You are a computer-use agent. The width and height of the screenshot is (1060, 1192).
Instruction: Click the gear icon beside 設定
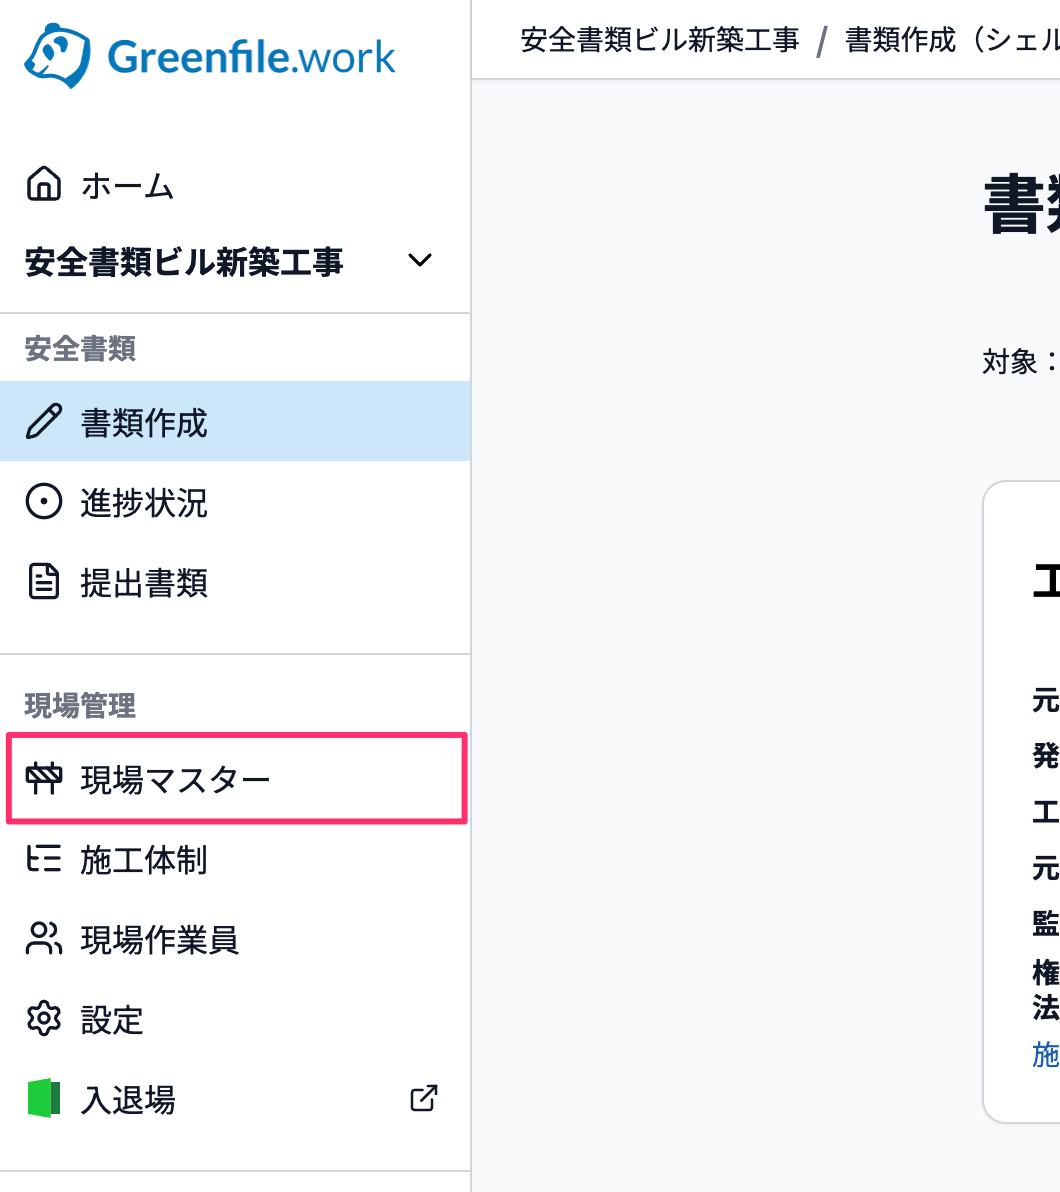[44, 1019]
